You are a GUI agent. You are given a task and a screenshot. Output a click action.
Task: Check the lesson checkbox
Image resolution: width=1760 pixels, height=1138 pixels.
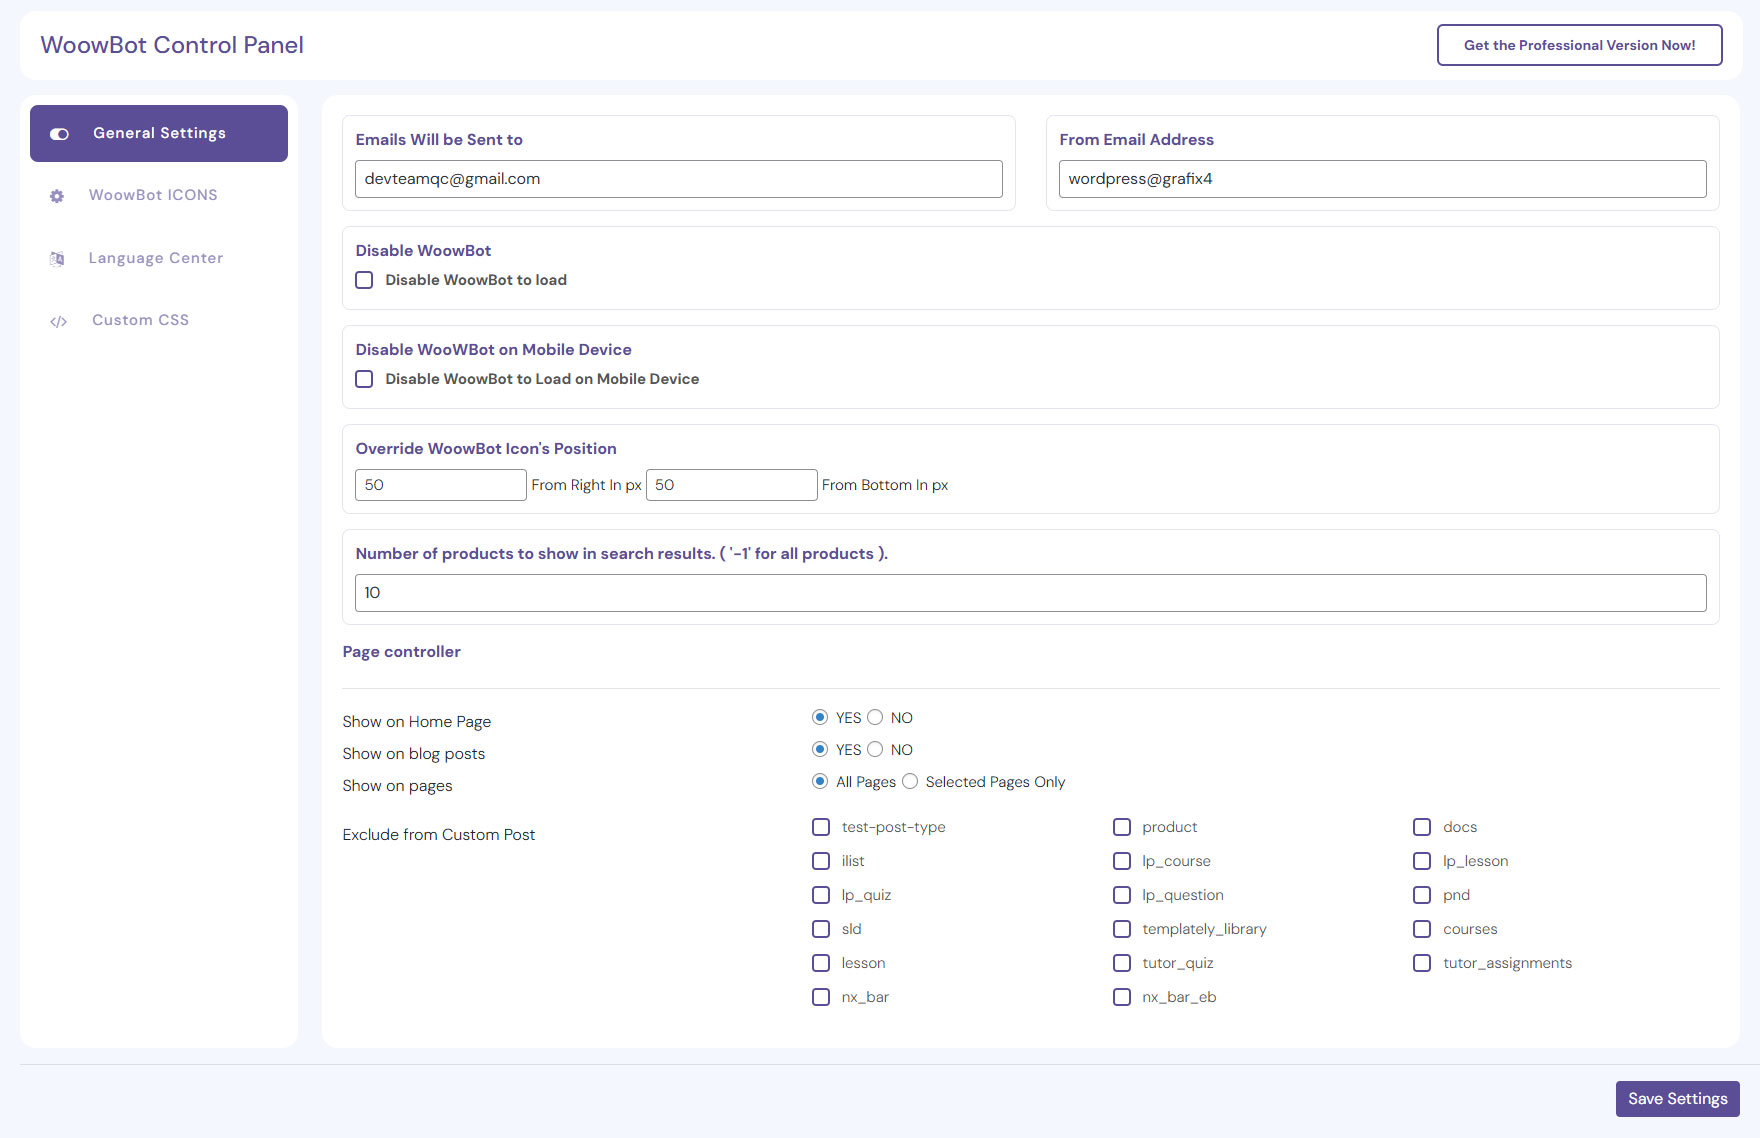[x=821, y=963]
